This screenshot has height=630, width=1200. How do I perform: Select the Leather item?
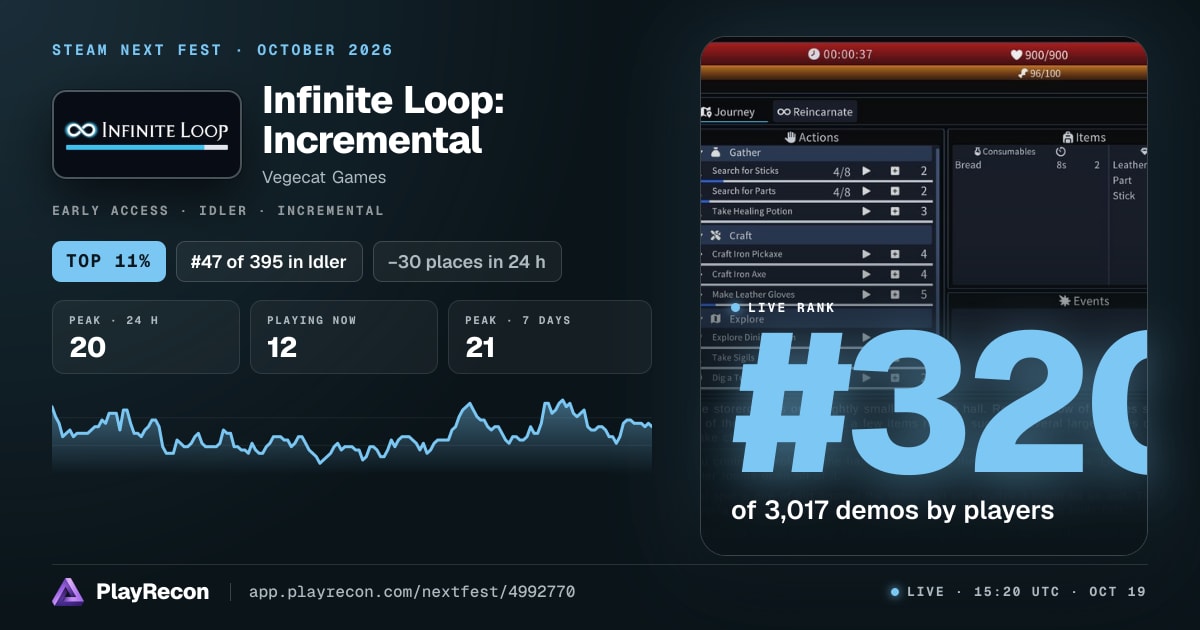coord(1130,165)
